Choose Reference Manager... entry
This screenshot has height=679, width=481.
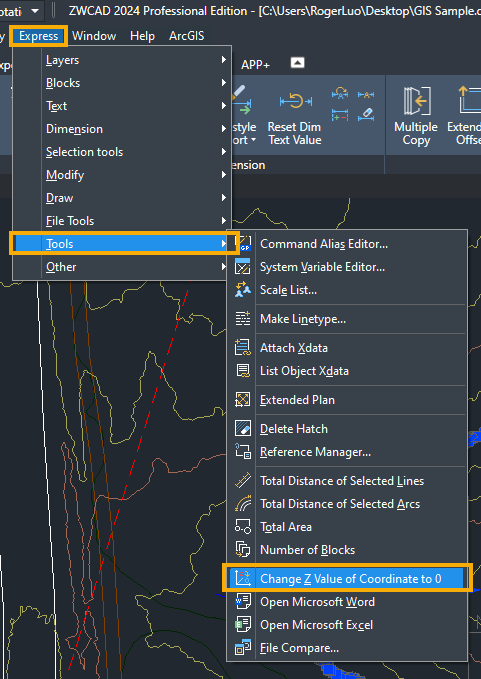coord(347,452)
